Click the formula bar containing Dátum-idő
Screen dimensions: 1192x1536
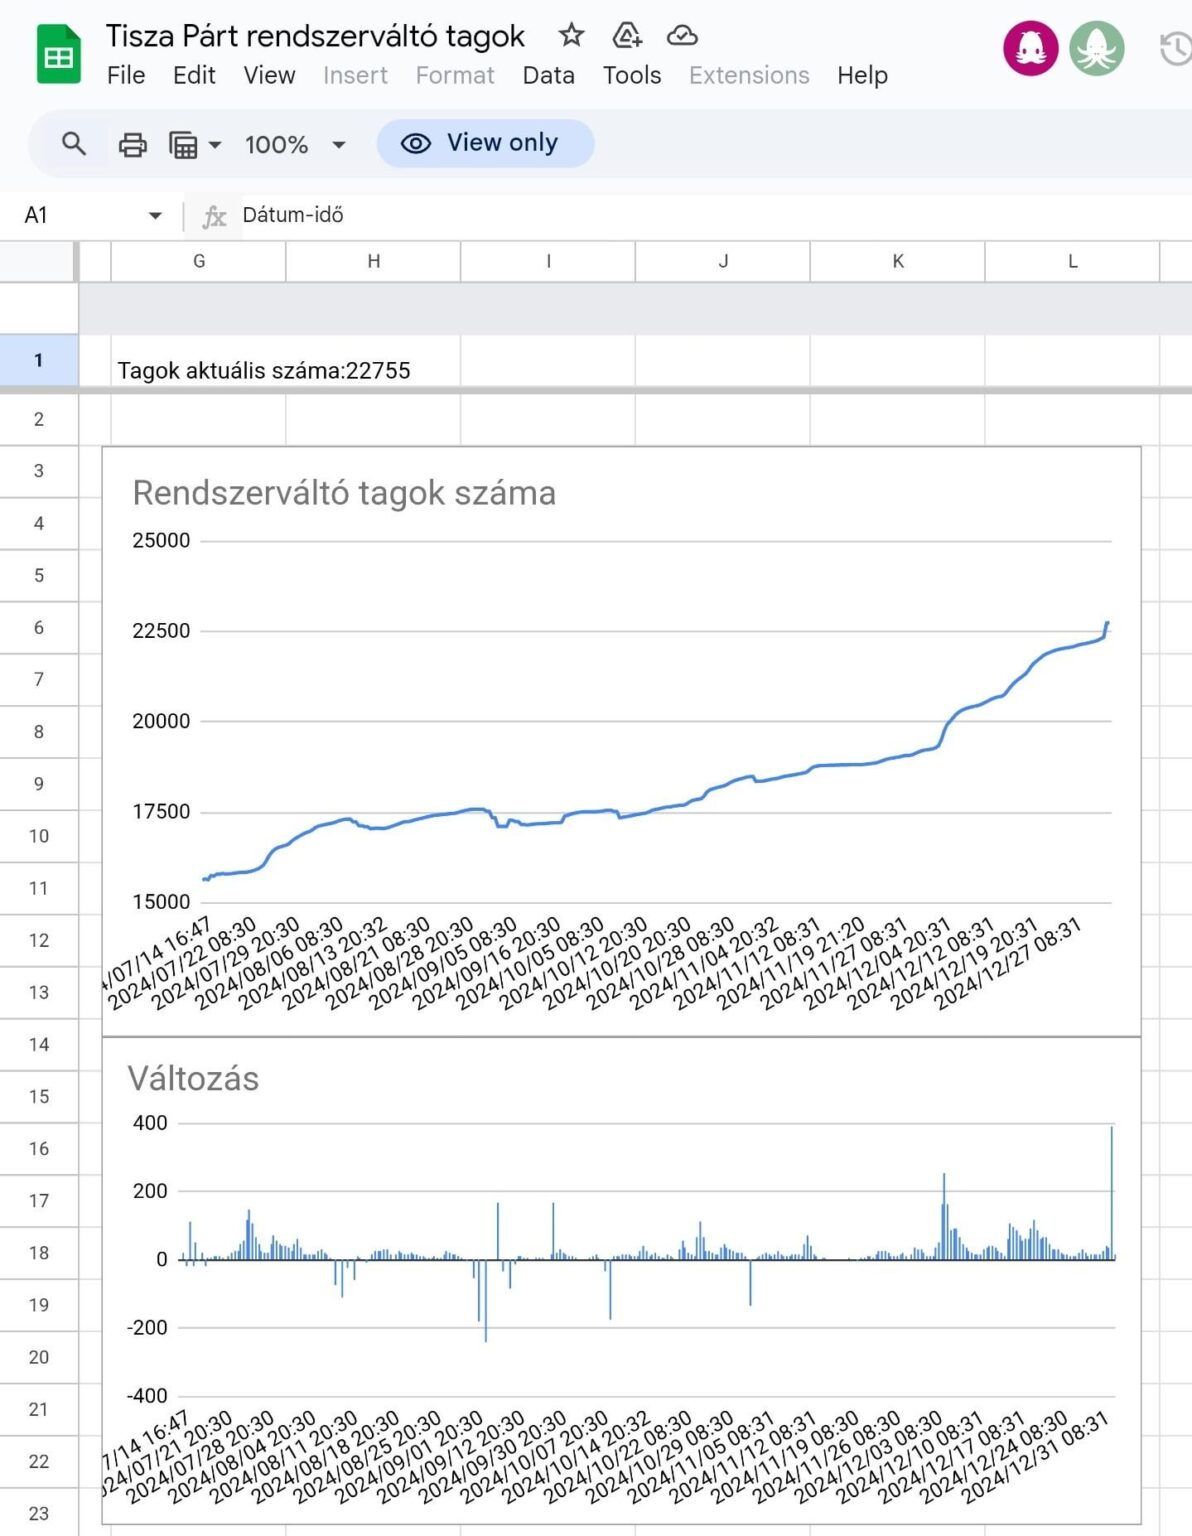(x=716, y=215)
